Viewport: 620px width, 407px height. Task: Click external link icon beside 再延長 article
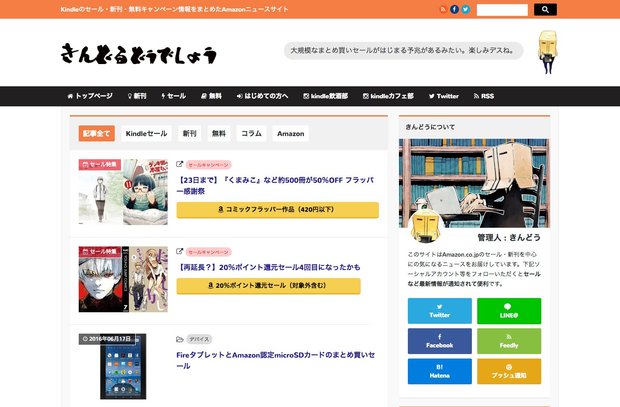coord(180,252)
